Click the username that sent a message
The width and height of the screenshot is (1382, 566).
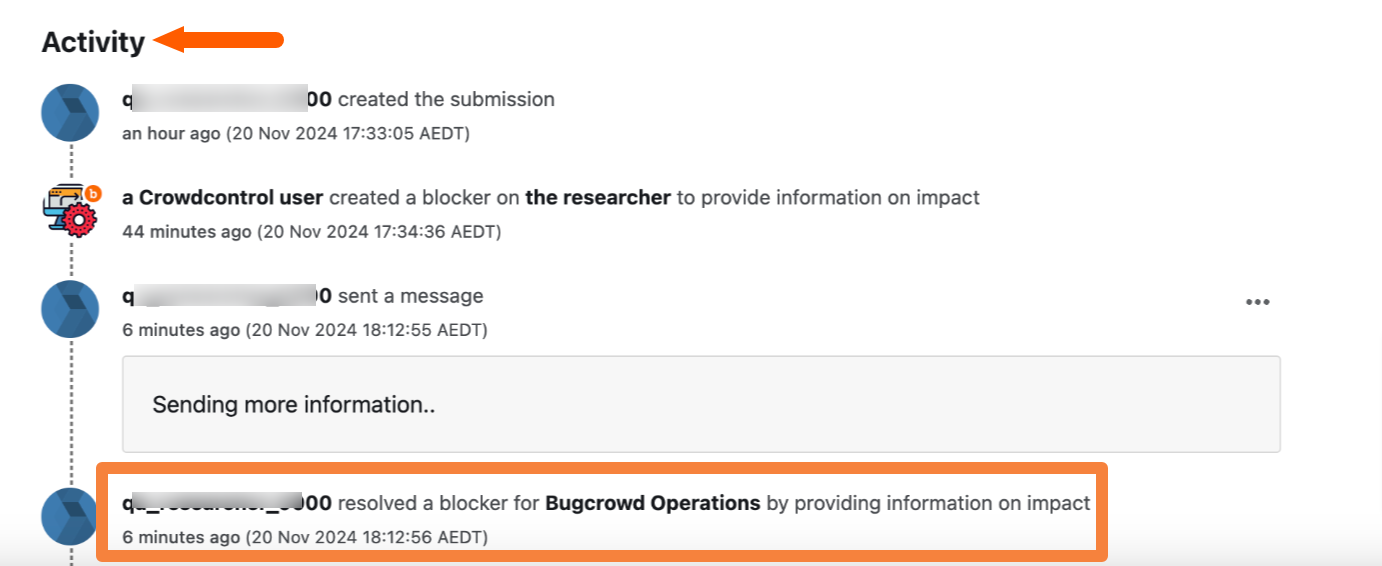click(227, 296)
